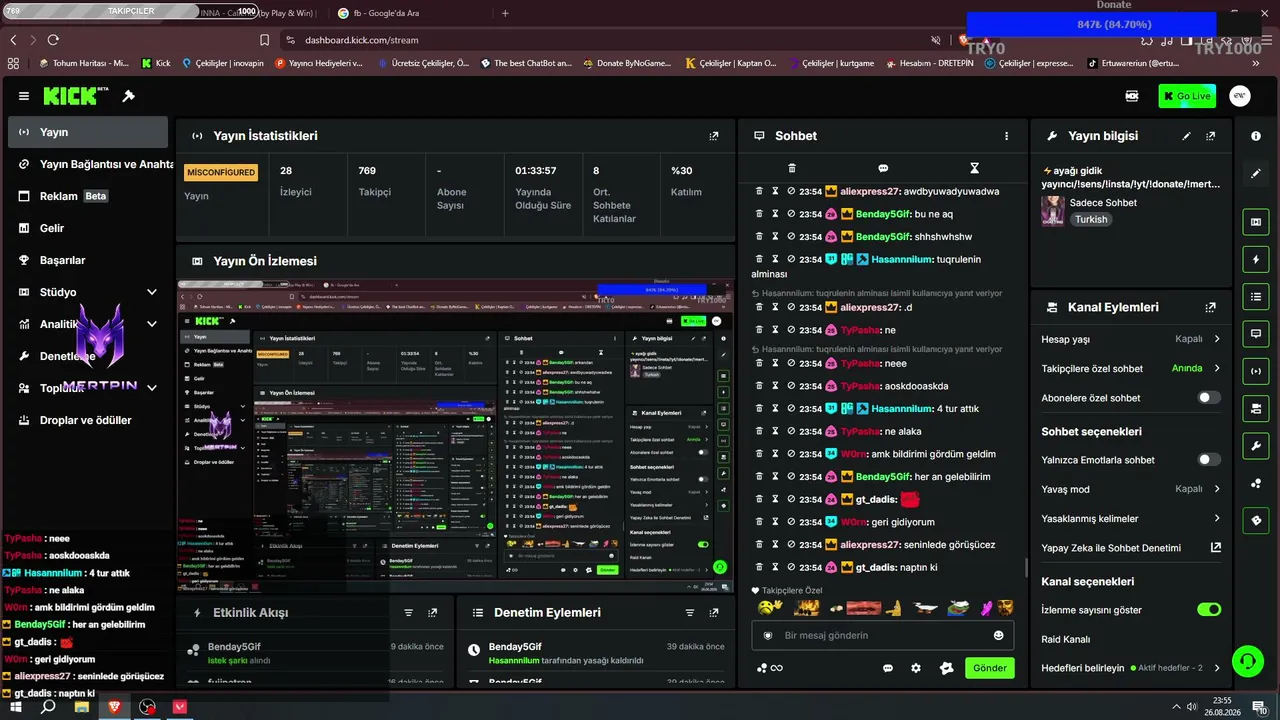Toggle the wrench panel icon in right rail

click(1256, 445)
